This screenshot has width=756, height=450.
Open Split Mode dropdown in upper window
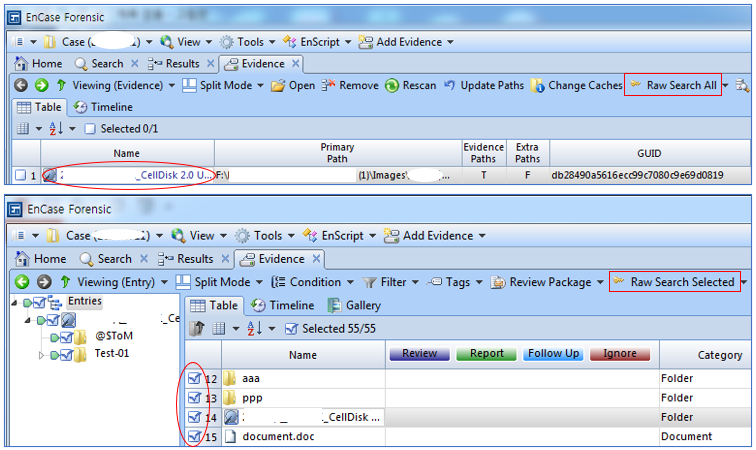tap(260, 86)
